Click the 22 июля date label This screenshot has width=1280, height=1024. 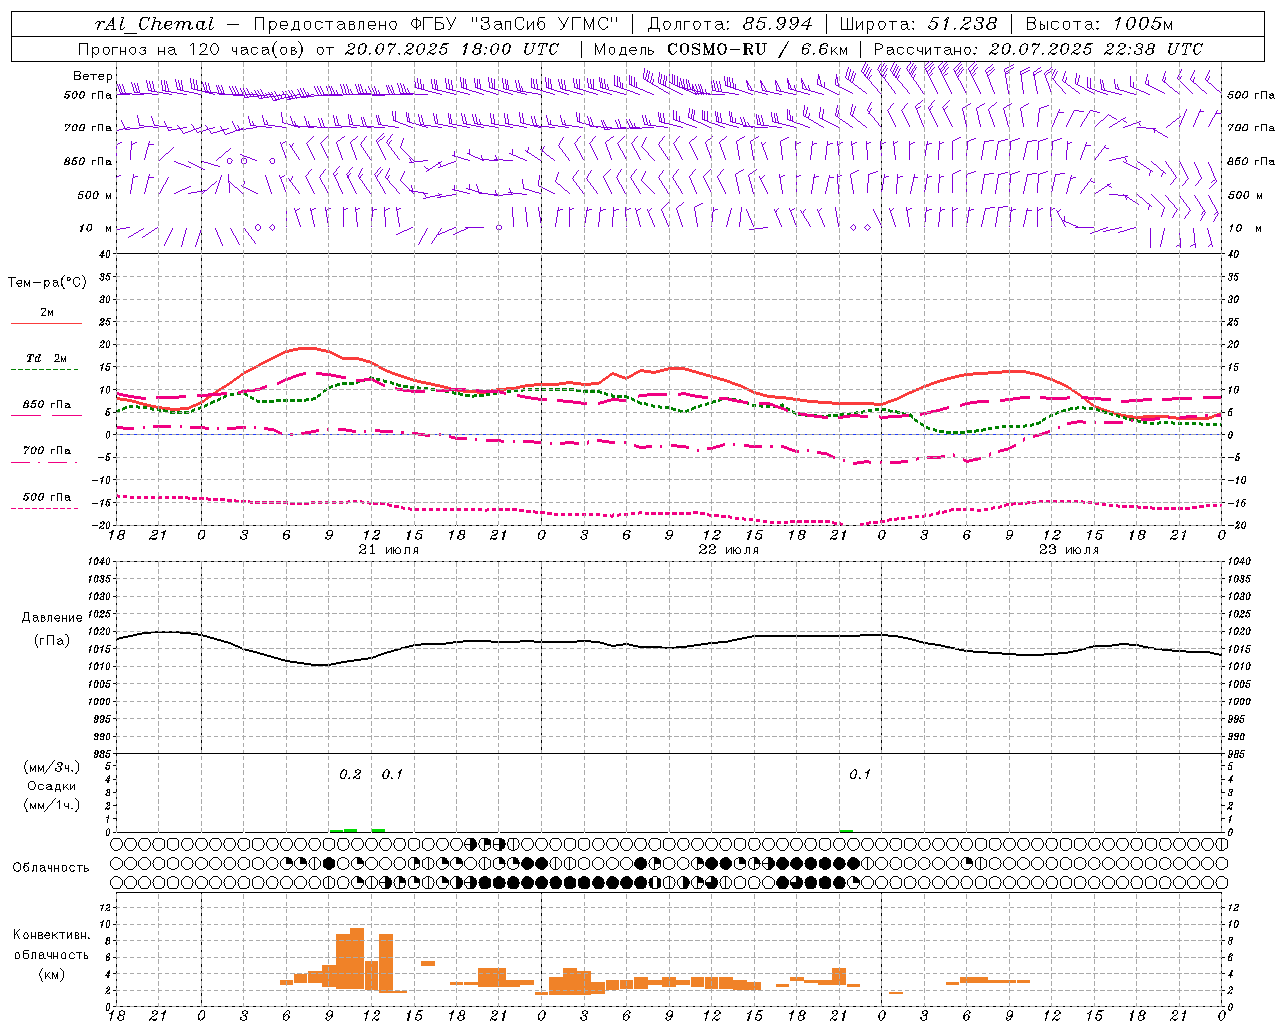[729, 550]
